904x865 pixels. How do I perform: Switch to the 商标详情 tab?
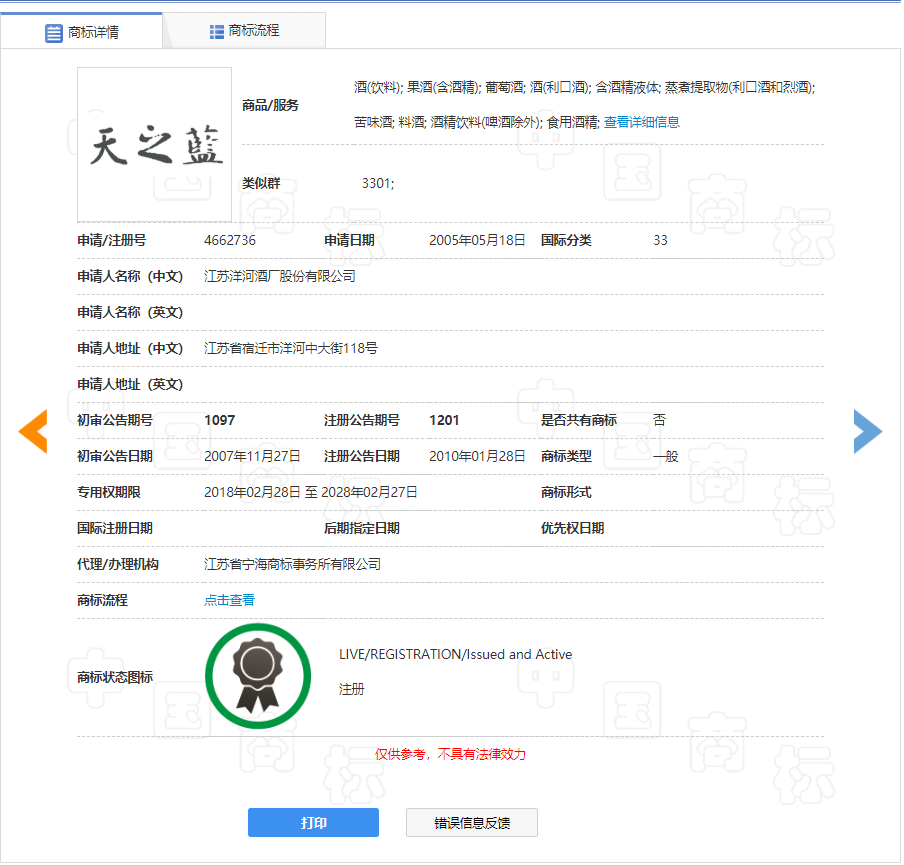(x=93, y=32)
